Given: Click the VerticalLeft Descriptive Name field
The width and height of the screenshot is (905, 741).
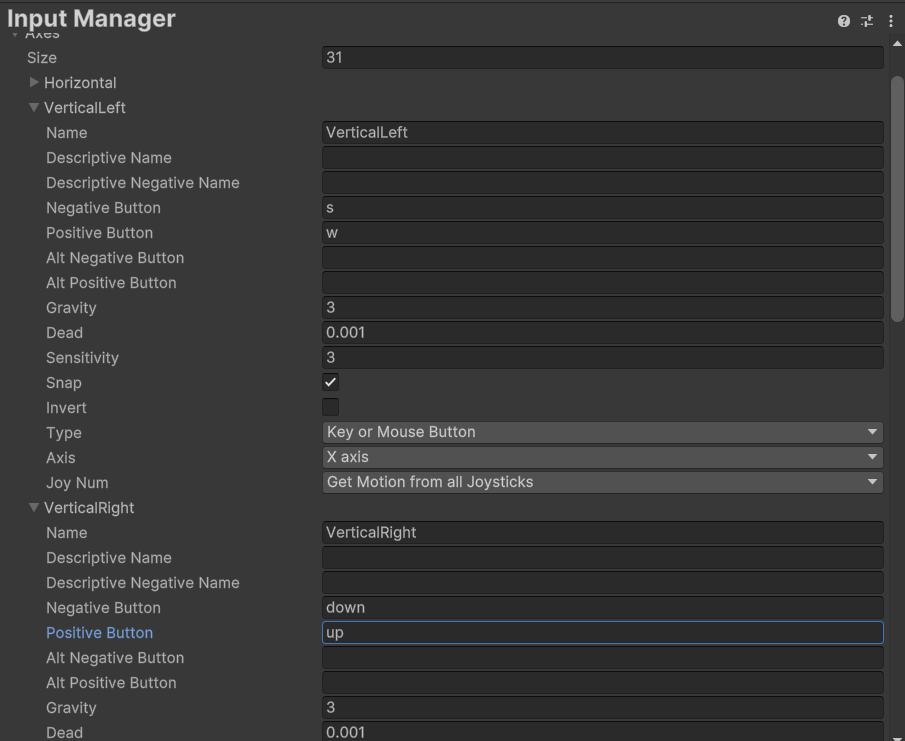Looking at the screenshot, I should click(603, 157).
